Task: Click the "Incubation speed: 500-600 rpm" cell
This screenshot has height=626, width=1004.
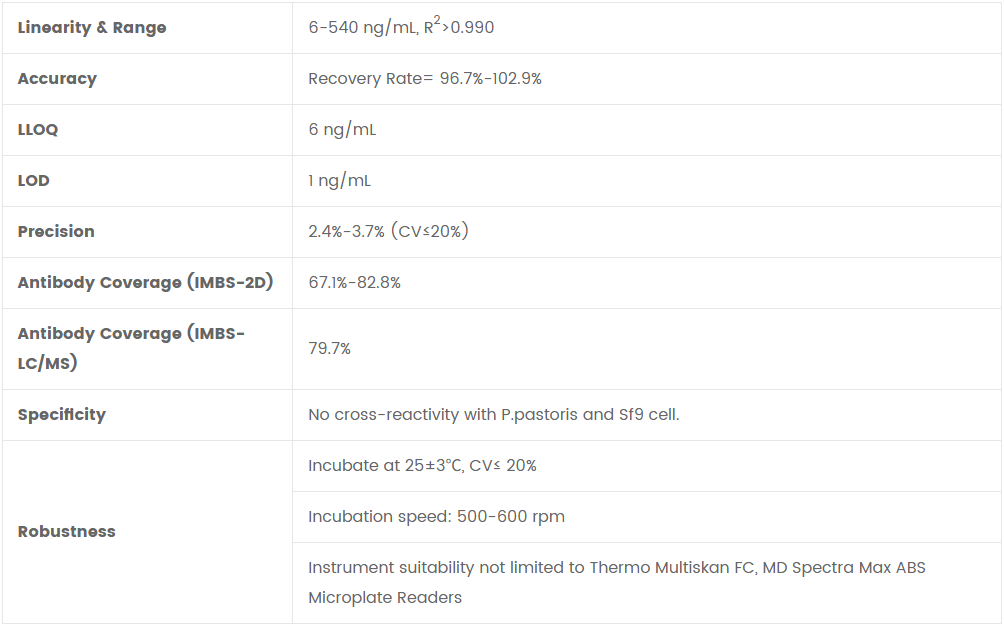Action: 436,517
